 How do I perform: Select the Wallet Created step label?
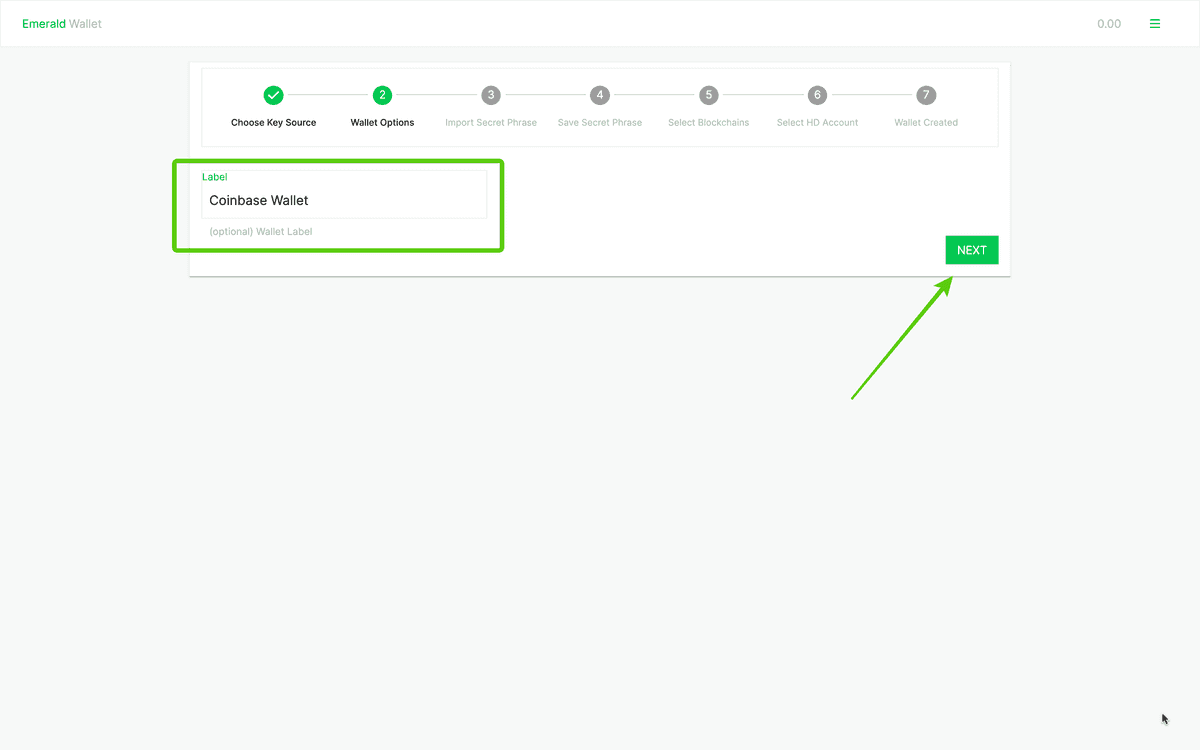point(926,123)
